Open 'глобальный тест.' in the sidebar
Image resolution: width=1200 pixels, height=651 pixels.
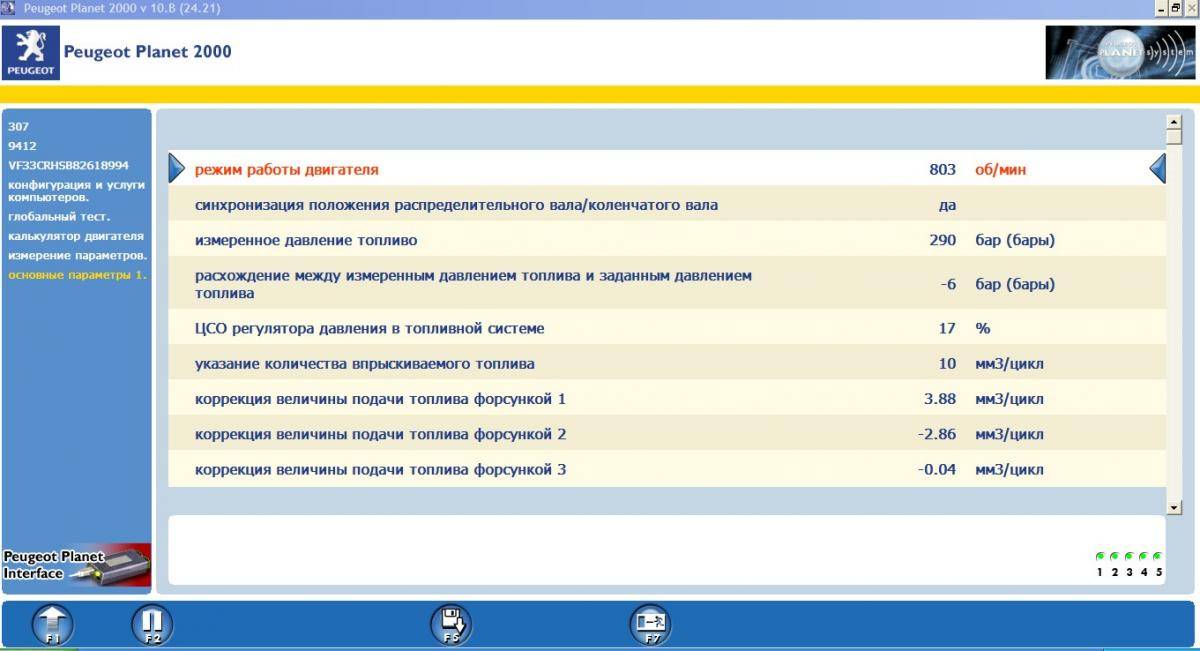pos(59,216)
